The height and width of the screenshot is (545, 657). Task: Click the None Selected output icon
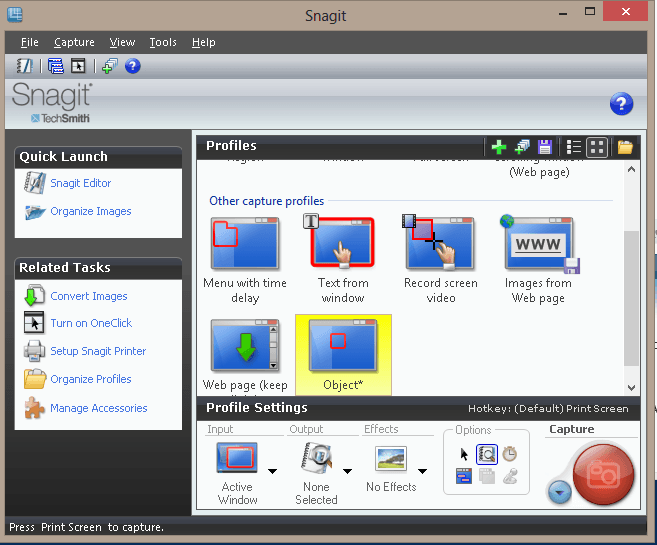tap(317, 458)
